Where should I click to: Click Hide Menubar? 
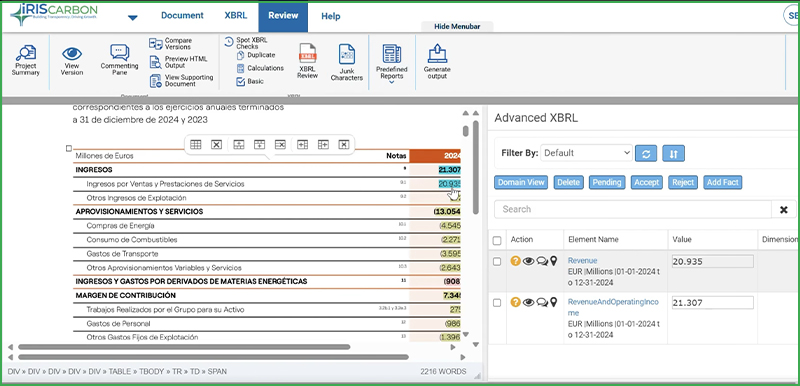457,27
